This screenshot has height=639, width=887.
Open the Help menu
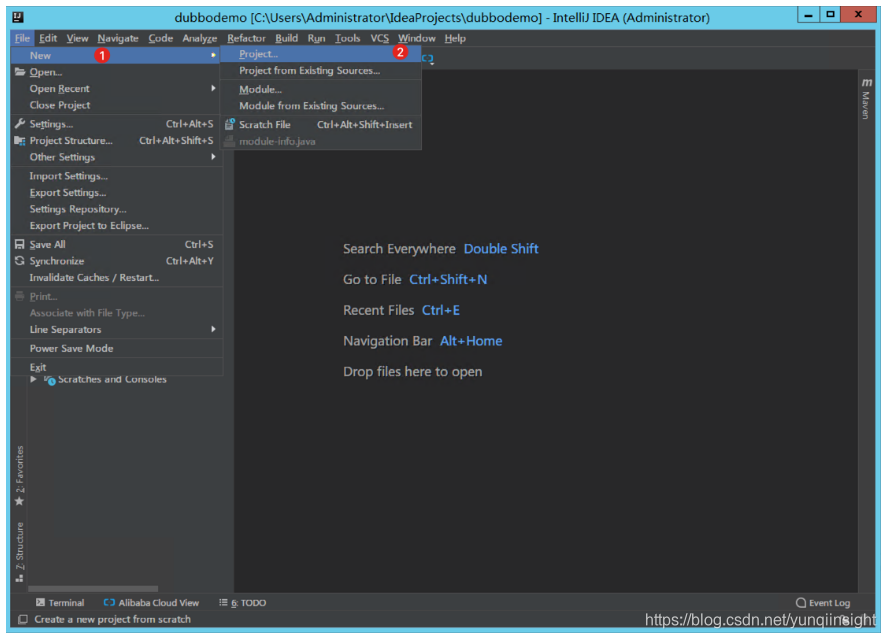[x=455, y=38]
